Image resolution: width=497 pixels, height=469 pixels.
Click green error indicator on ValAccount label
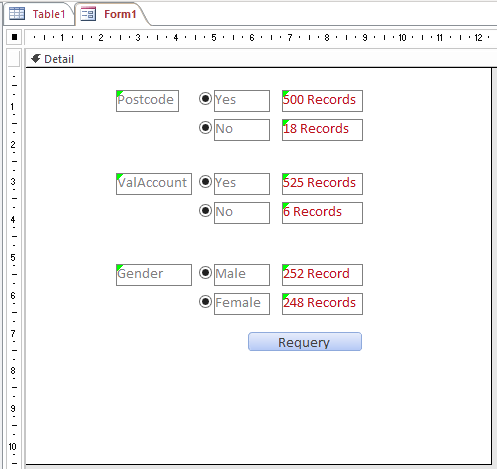119,176
